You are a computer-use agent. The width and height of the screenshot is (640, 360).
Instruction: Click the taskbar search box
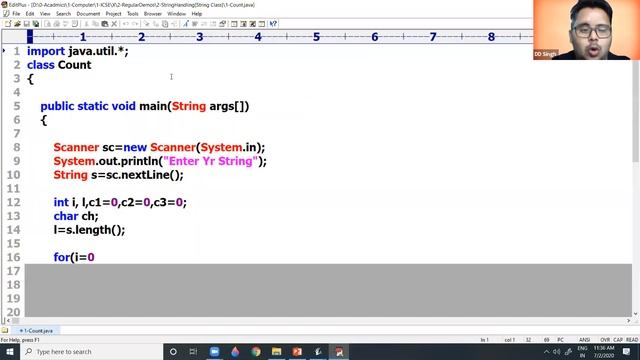[x=92, y=351]
